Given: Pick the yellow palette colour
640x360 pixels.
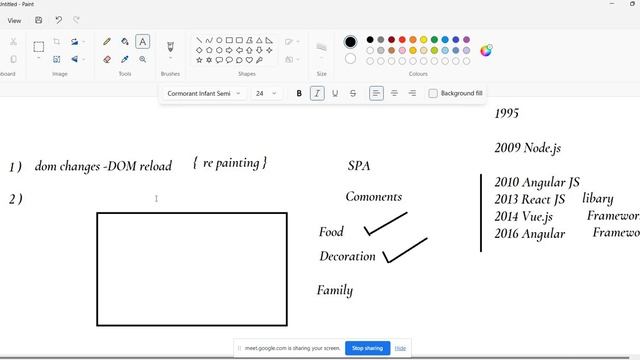Looking at the screenshot, I should (424, 40).
